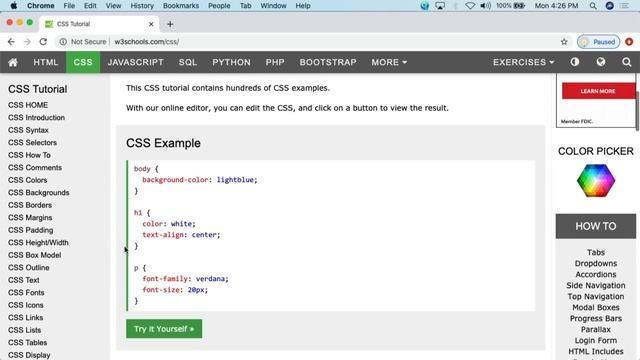Image resolution: width=640 pixels, height=360 pixels.
Task: Open CSS Introduction in sidebar
Action: pyautogui.click(x=36, y=118)
